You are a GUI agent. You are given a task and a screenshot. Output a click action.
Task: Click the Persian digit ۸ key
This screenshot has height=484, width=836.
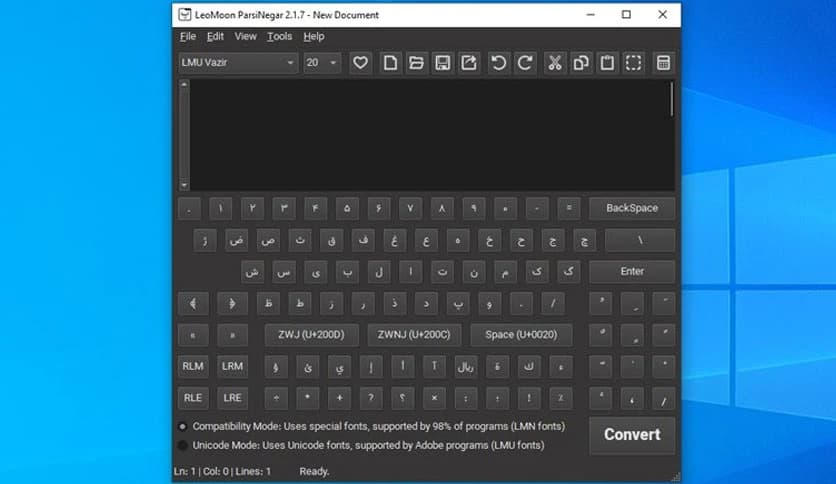(x=442, y=208)
